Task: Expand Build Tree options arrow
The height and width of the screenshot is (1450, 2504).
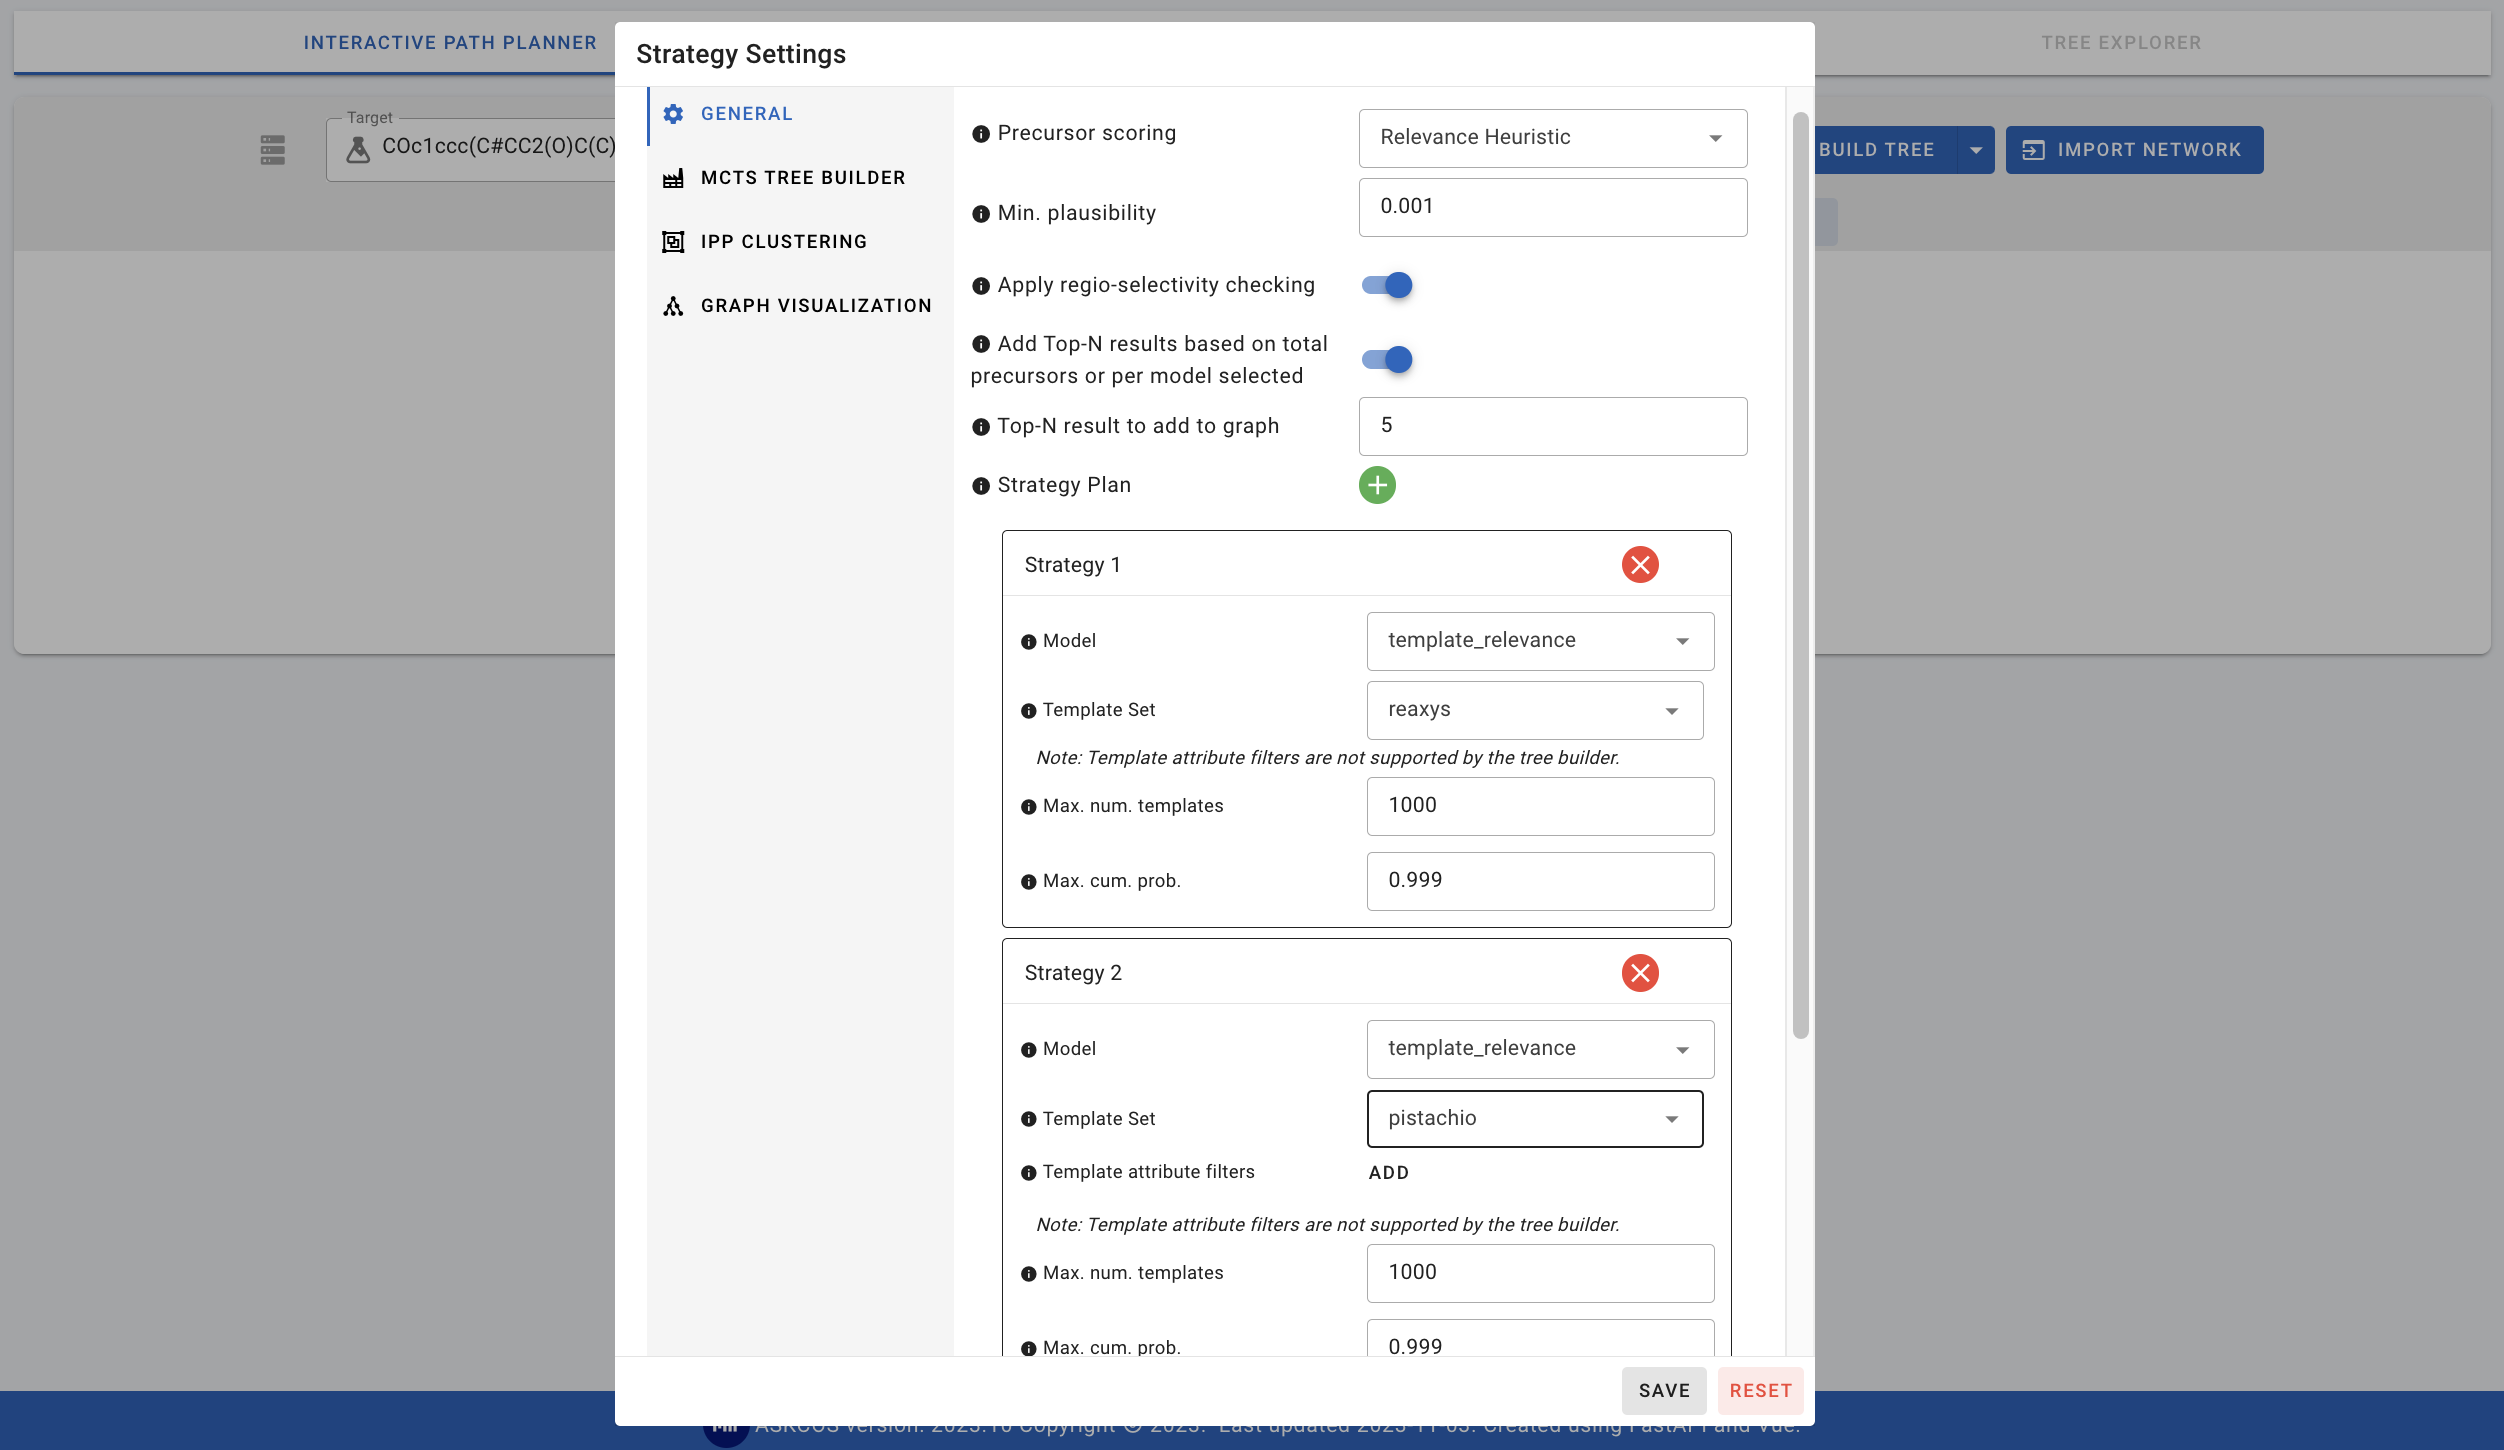Action: point(1975,150)
